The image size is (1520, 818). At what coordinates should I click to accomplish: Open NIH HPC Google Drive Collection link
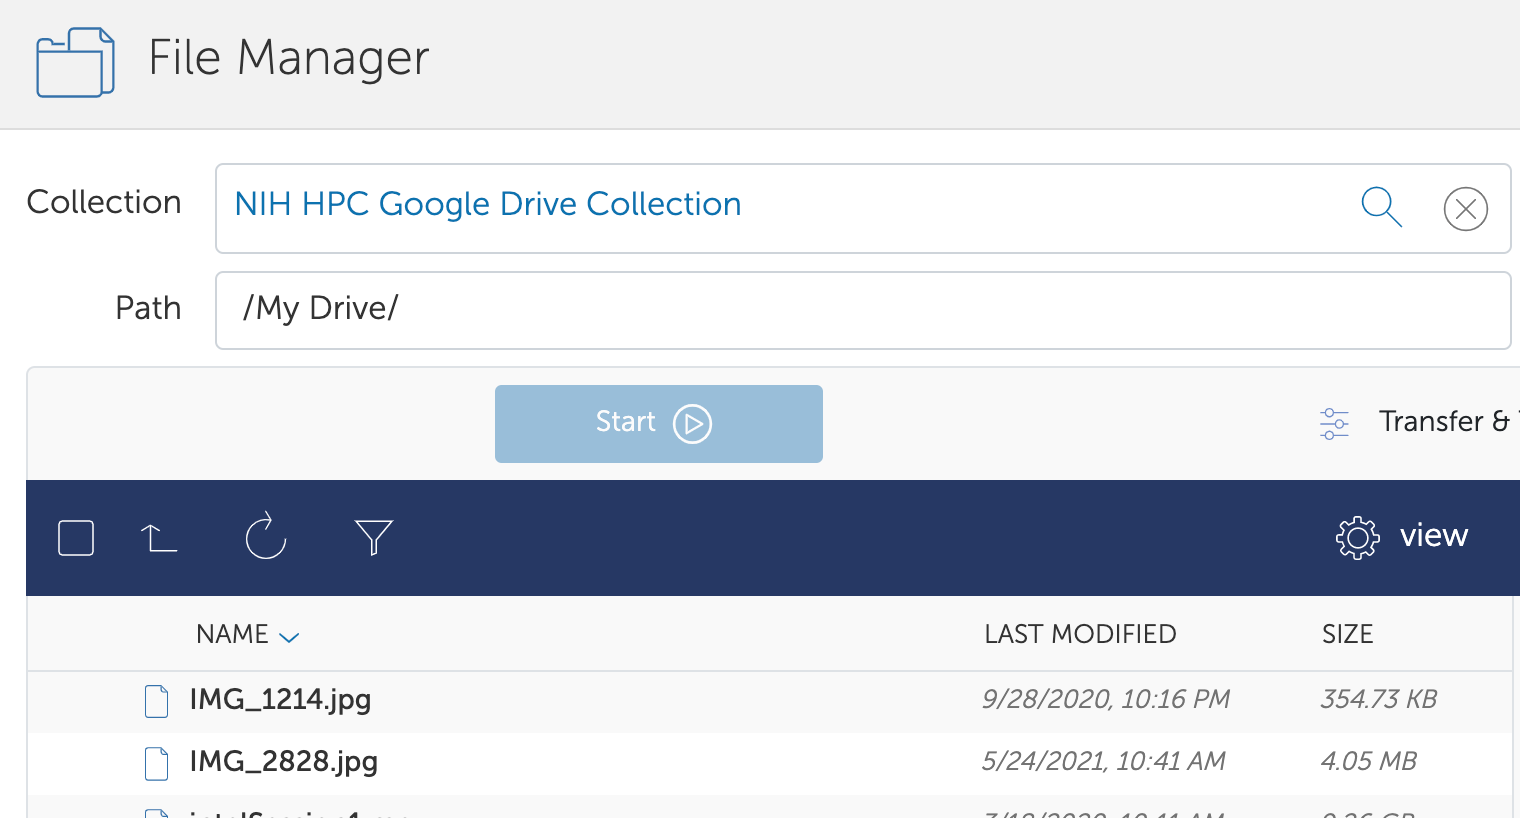tap(488, 204)
